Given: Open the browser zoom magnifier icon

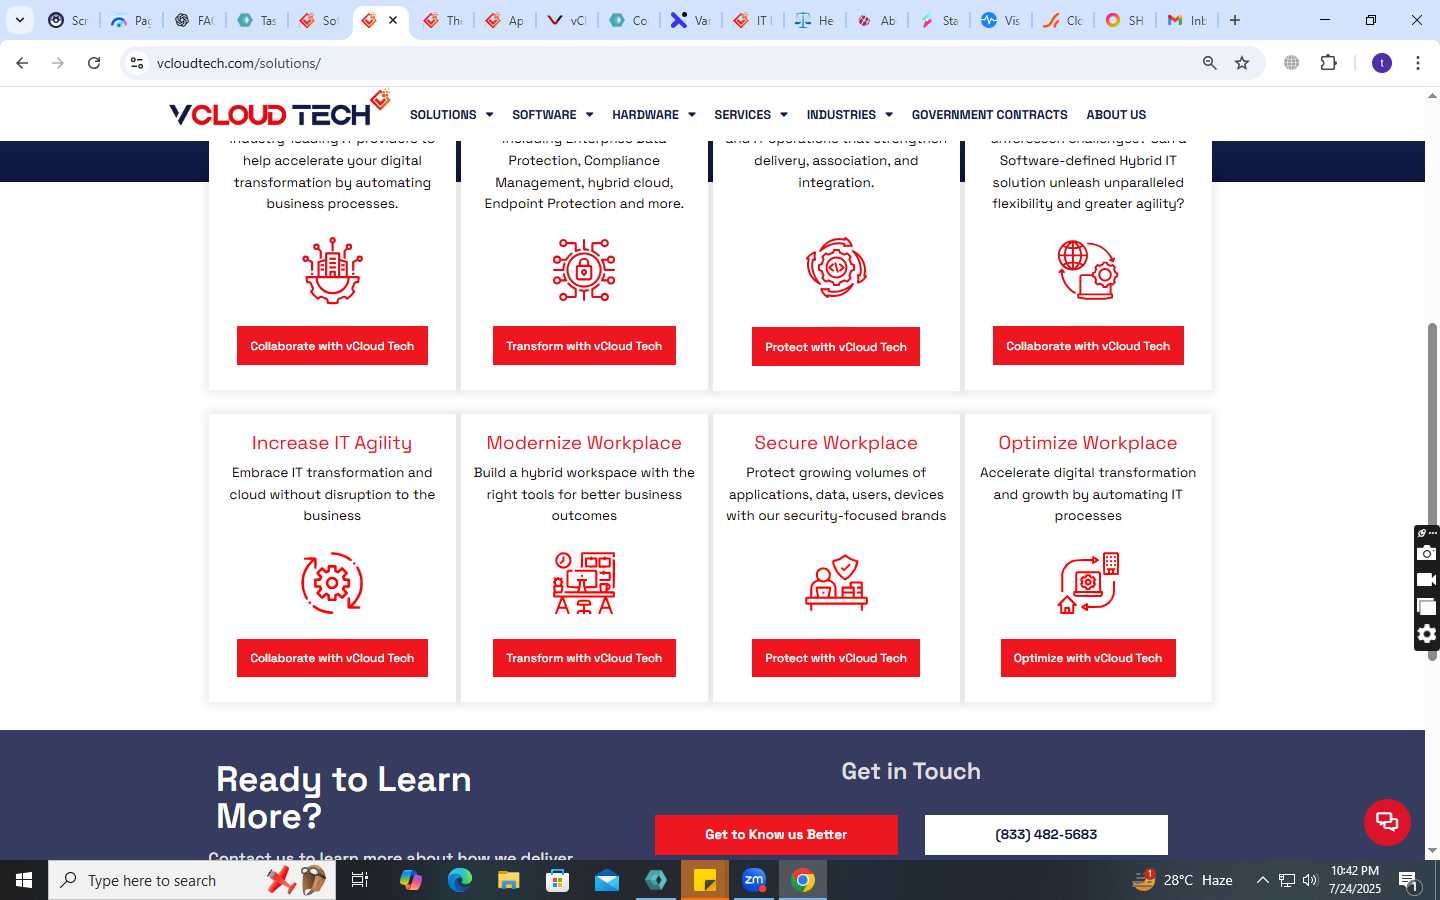Looking at the screenshot, I should pos(1209,63).
